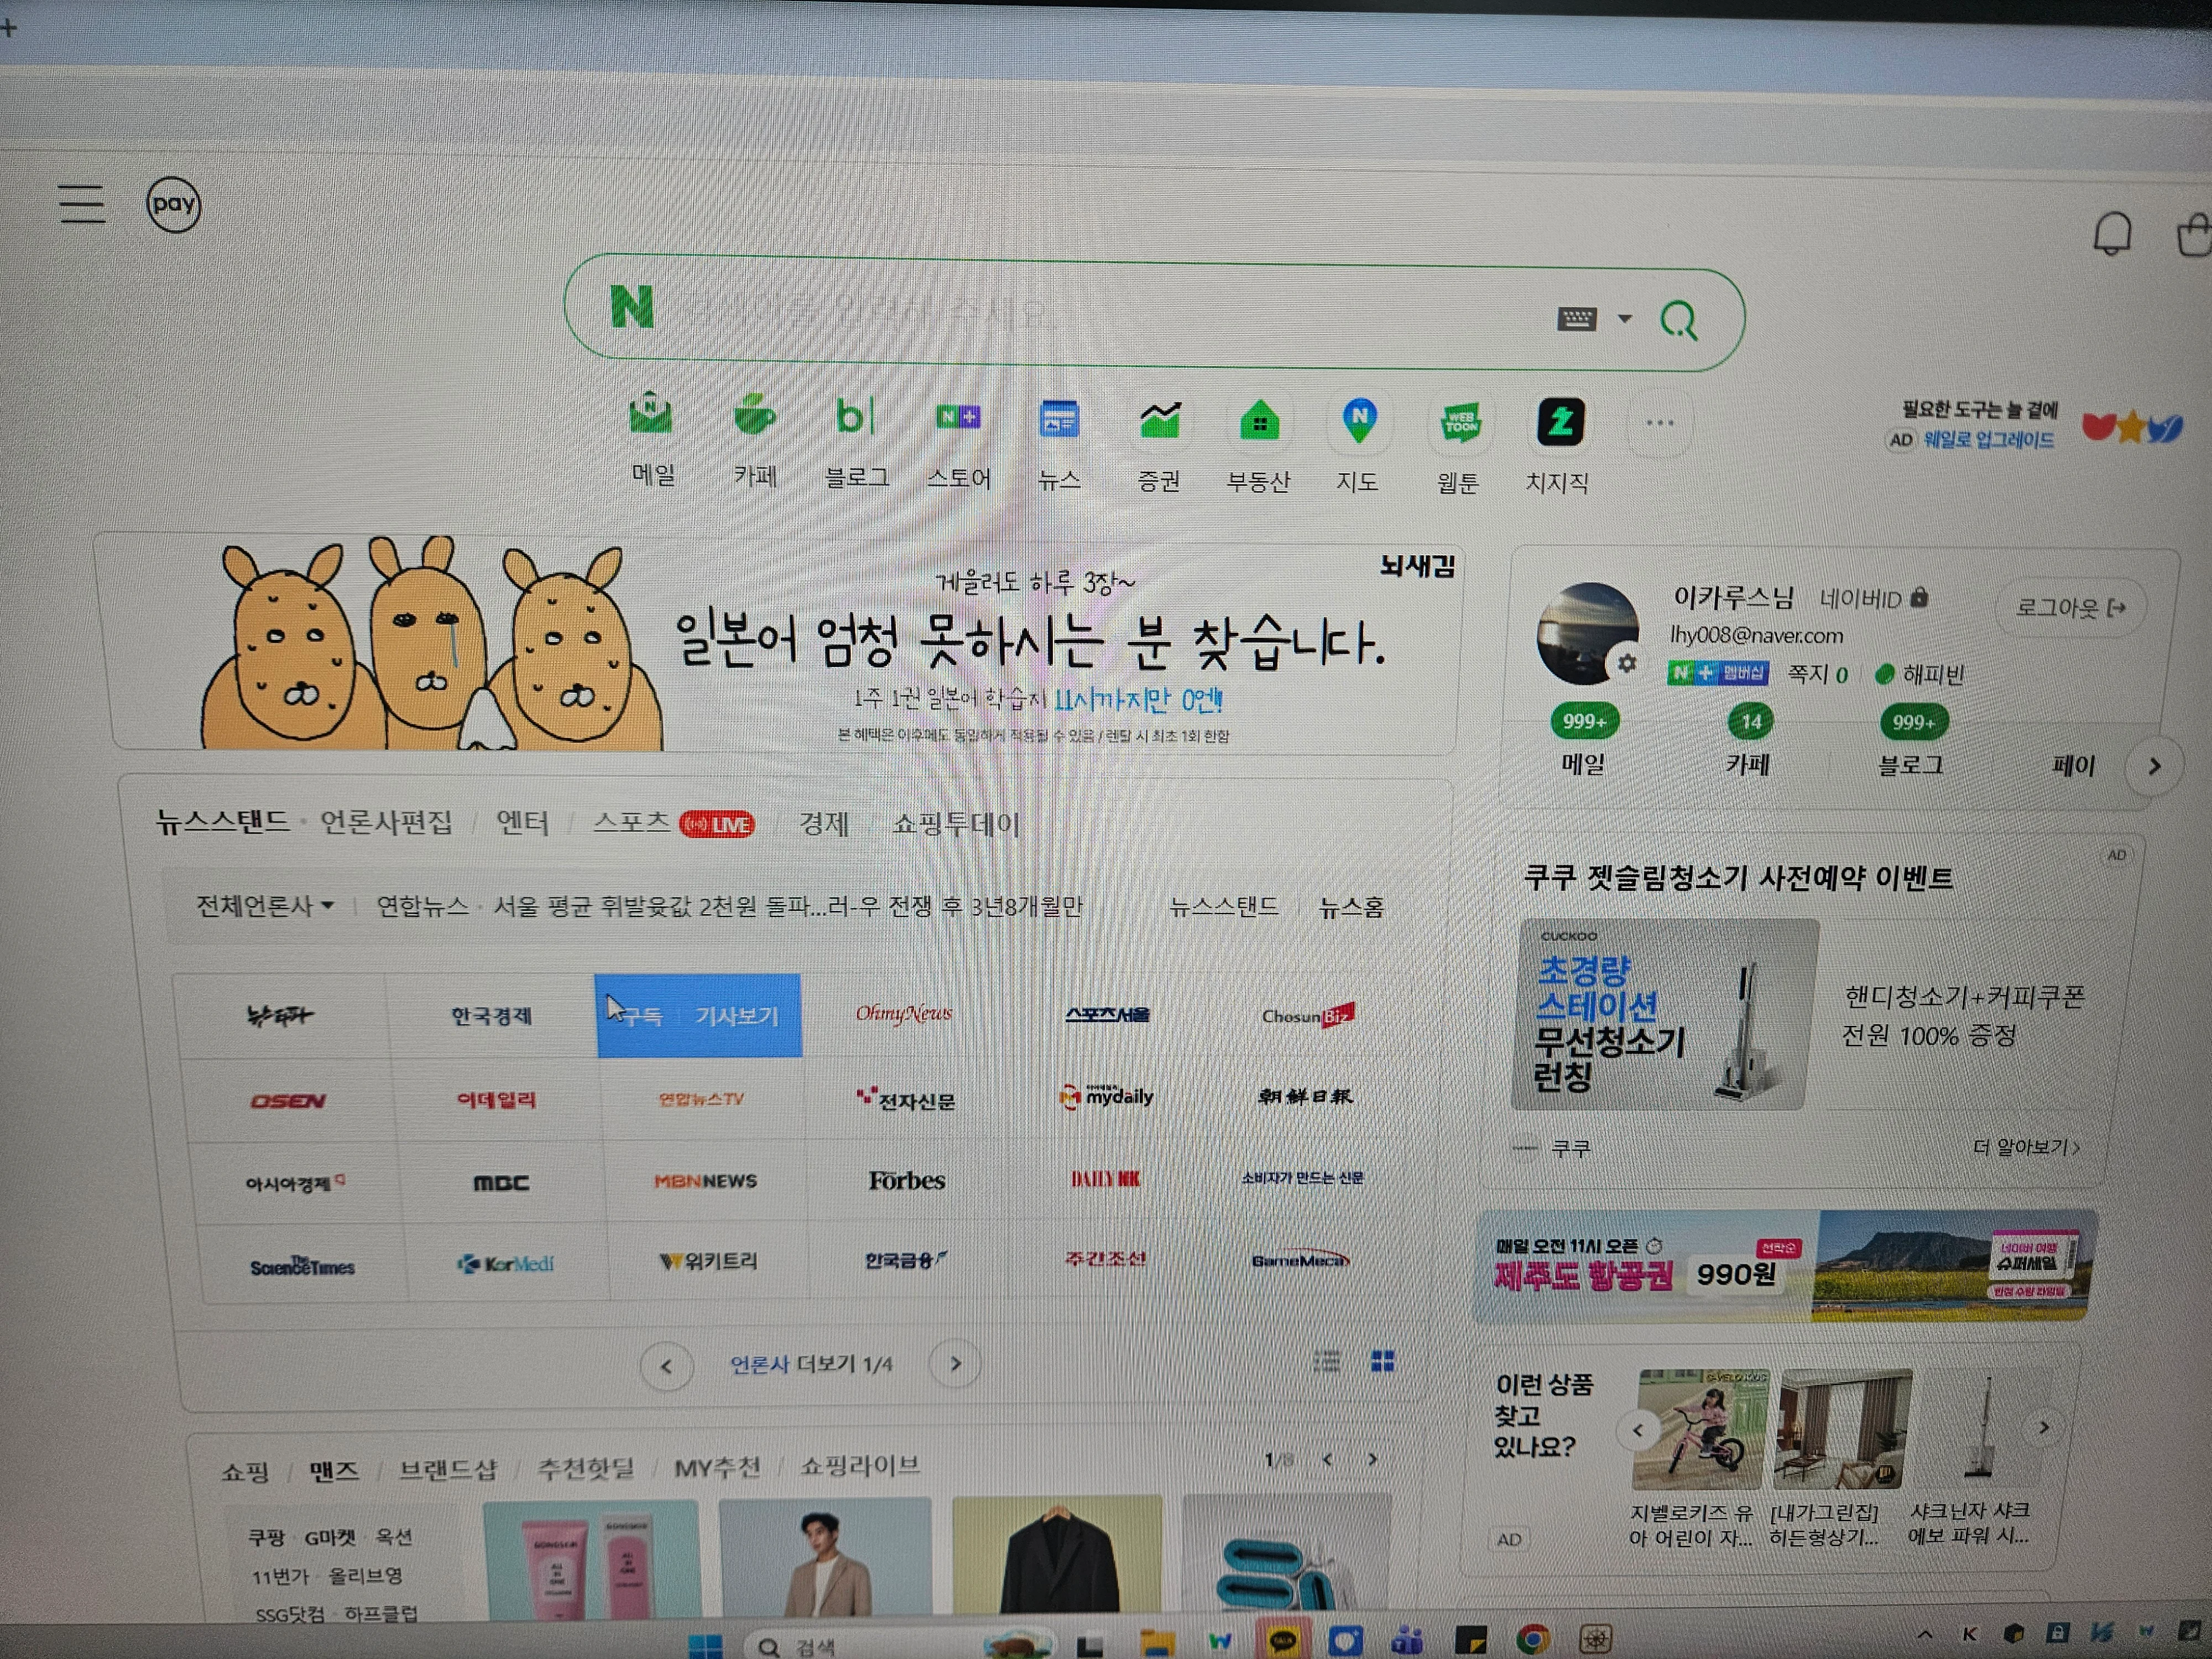
Task: Switch to the 쇼핑투데이 tab
Action: [956, 825]
